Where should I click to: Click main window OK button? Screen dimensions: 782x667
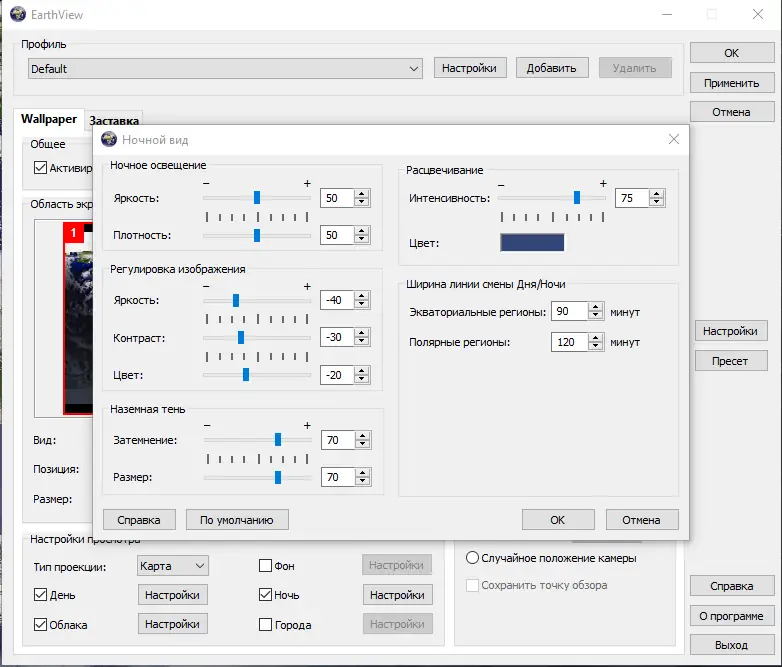click(x=732, y=53)
